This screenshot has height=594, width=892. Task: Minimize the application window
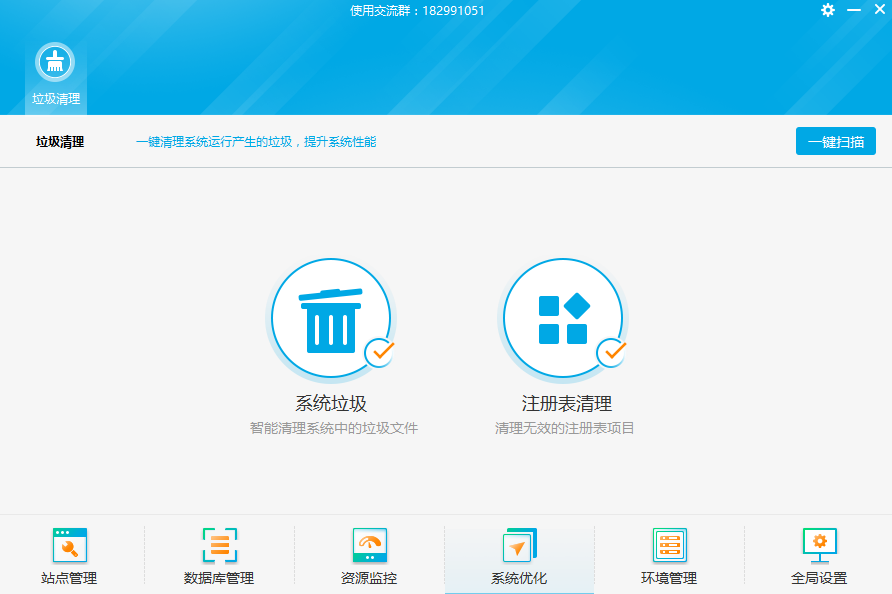point(854,10)
